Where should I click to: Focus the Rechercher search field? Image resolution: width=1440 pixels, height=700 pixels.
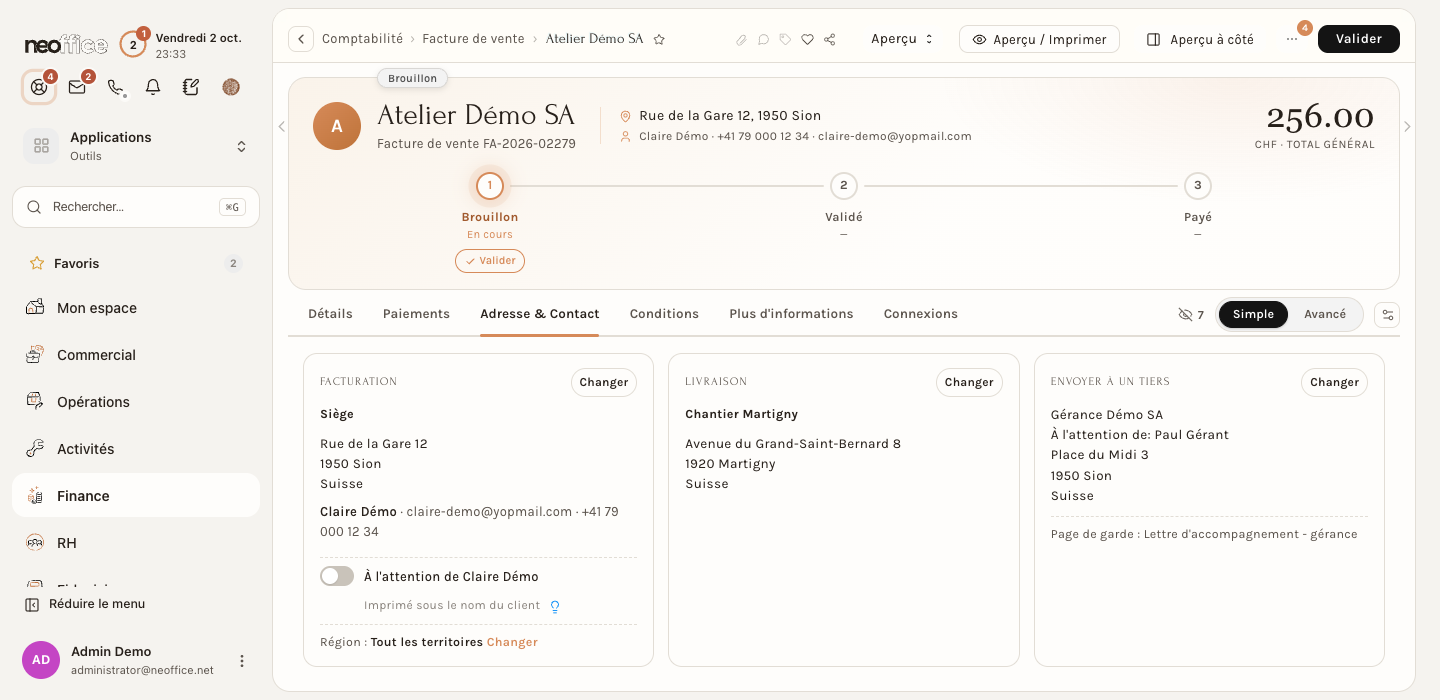pyautogui.click(x=136, y=207)
